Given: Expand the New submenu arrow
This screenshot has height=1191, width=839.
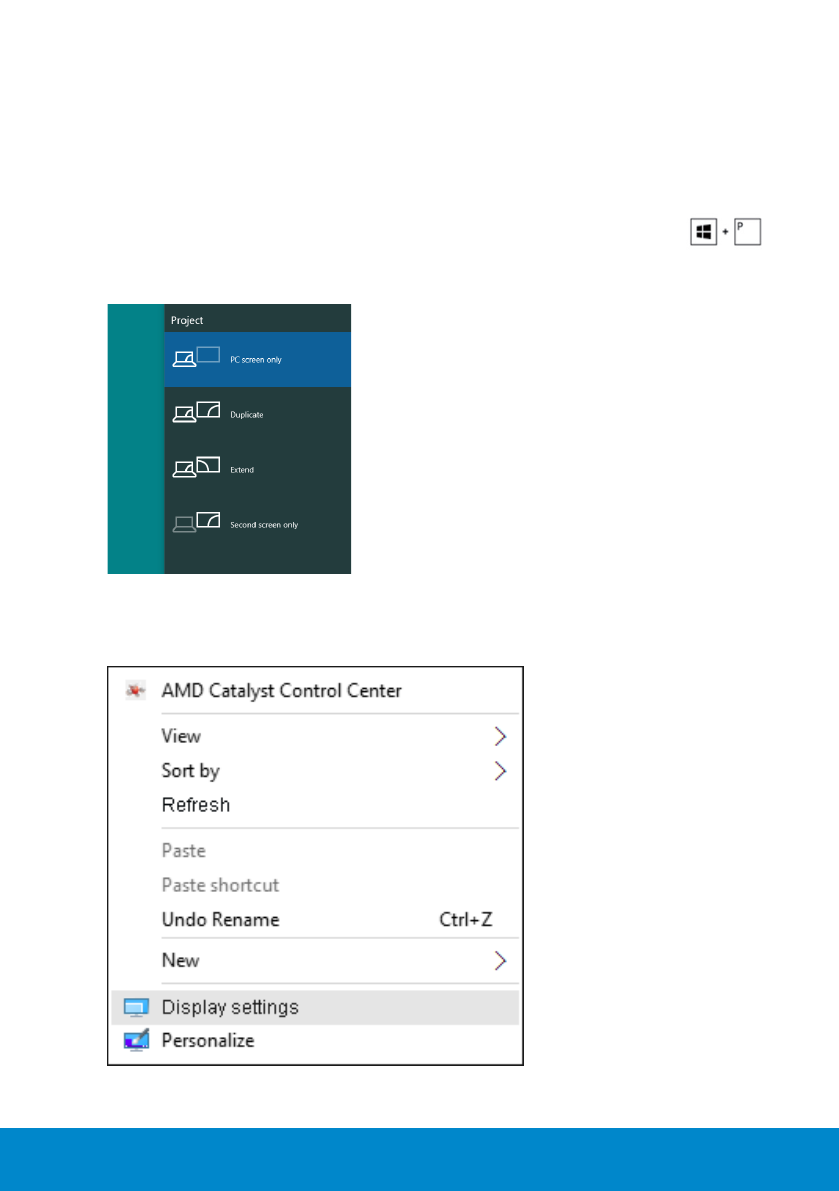Looking at the screenshot, I should [x=500, y=961].
